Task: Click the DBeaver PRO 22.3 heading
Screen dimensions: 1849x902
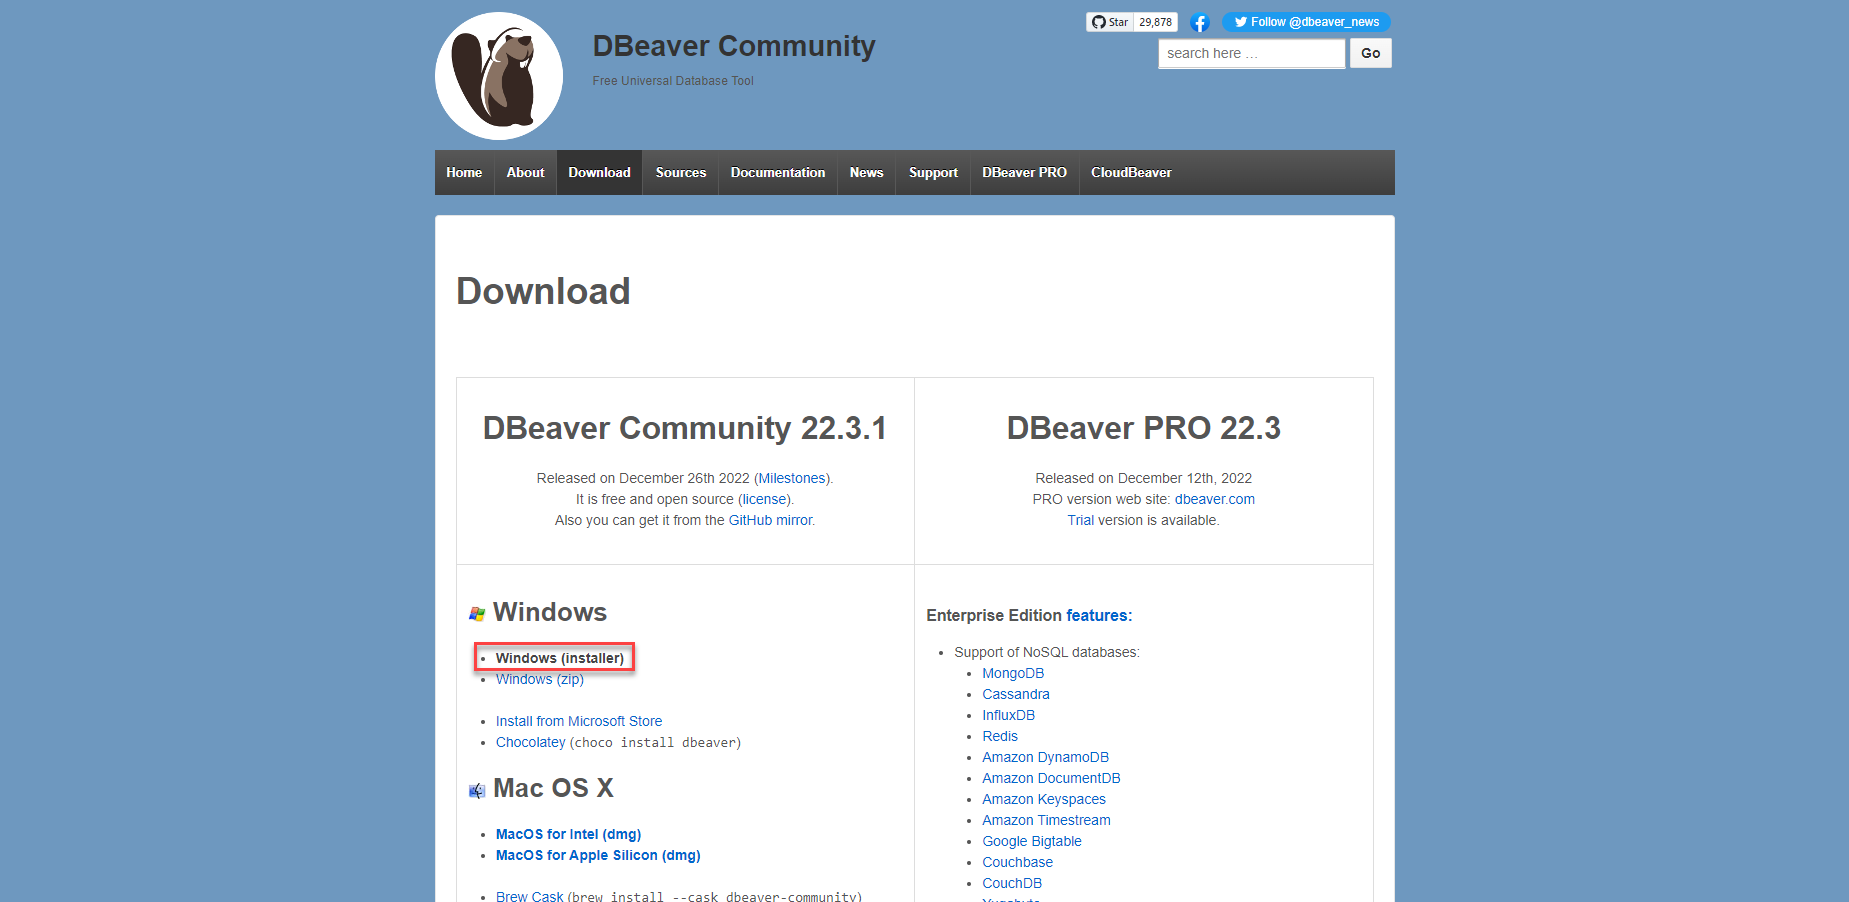Action: (1143, 428)
